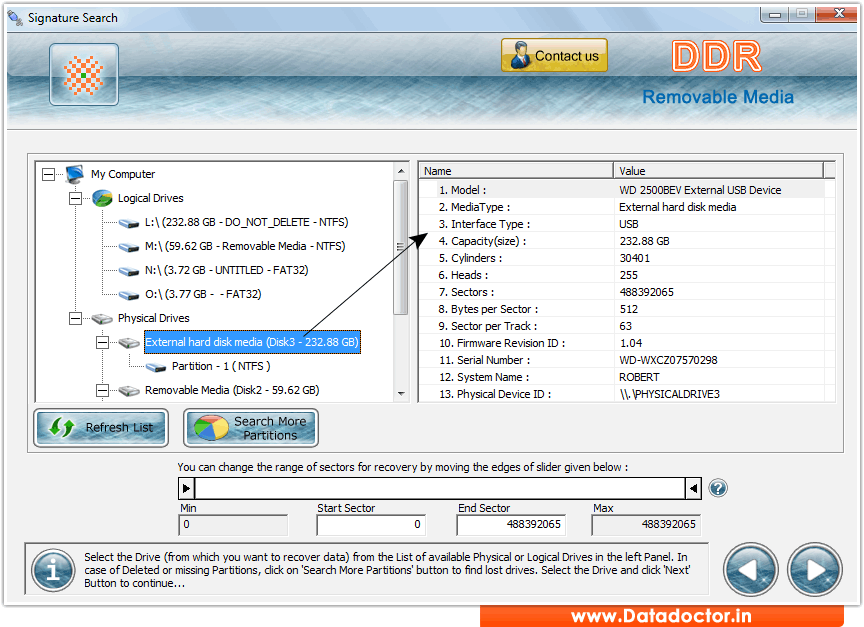Click the green refresh arrows icon
Screen dimensions: 864x627
(62, 427)
